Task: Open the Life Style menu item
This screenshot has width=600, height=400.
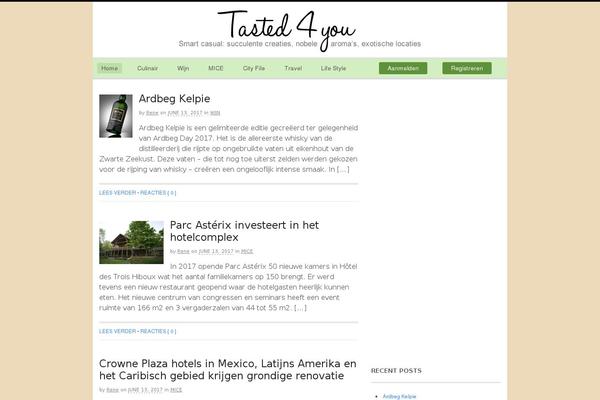Action: [x=333, y=68]
